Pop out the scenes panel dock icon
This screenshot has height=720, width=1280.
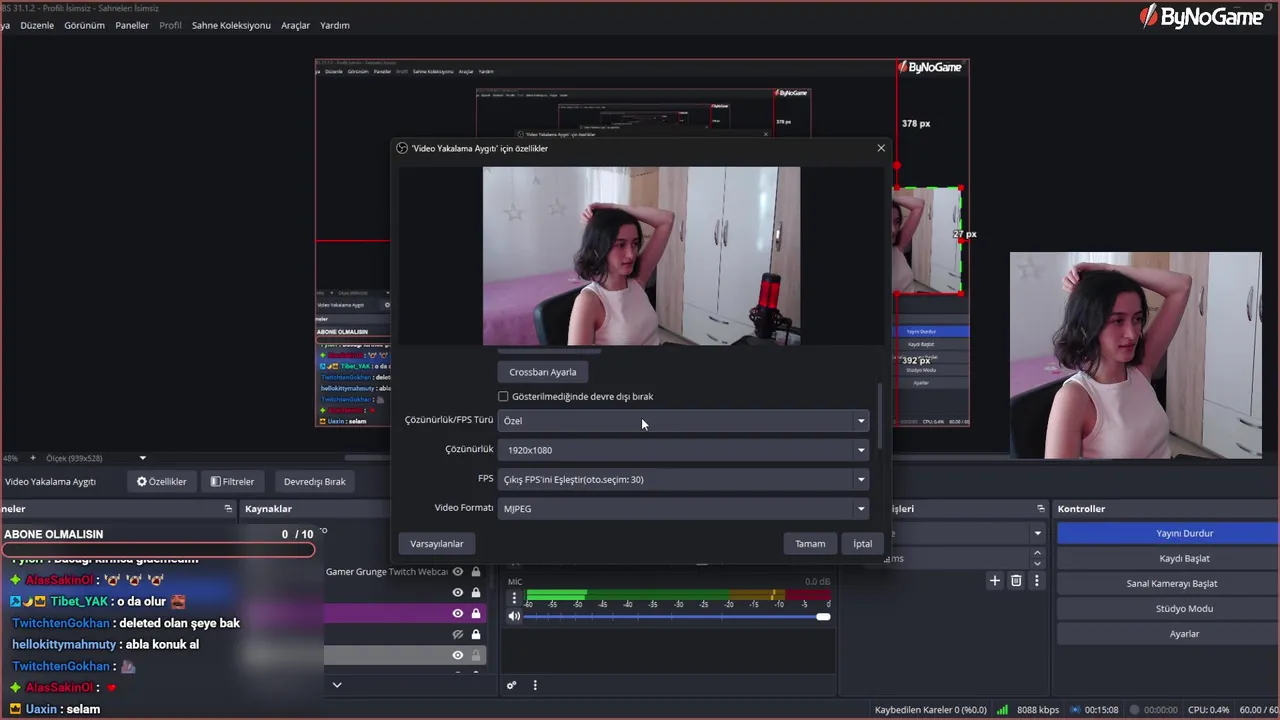click(x=228, y=509)
